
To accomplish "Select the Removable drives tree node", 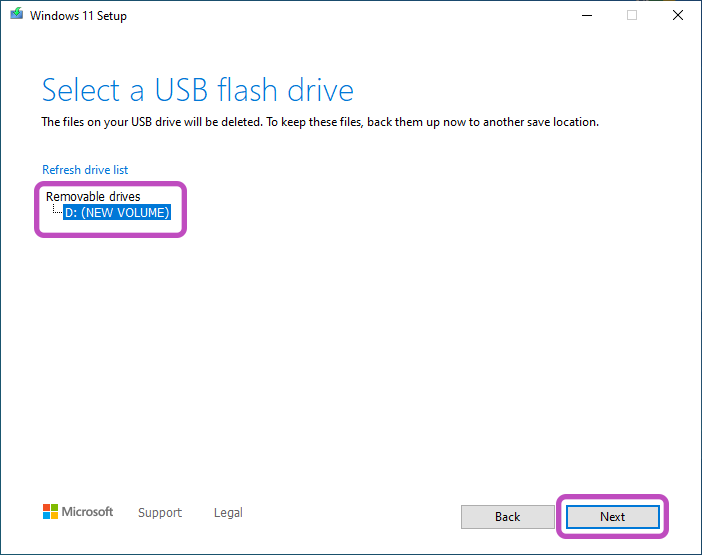I will click(93, 196).
